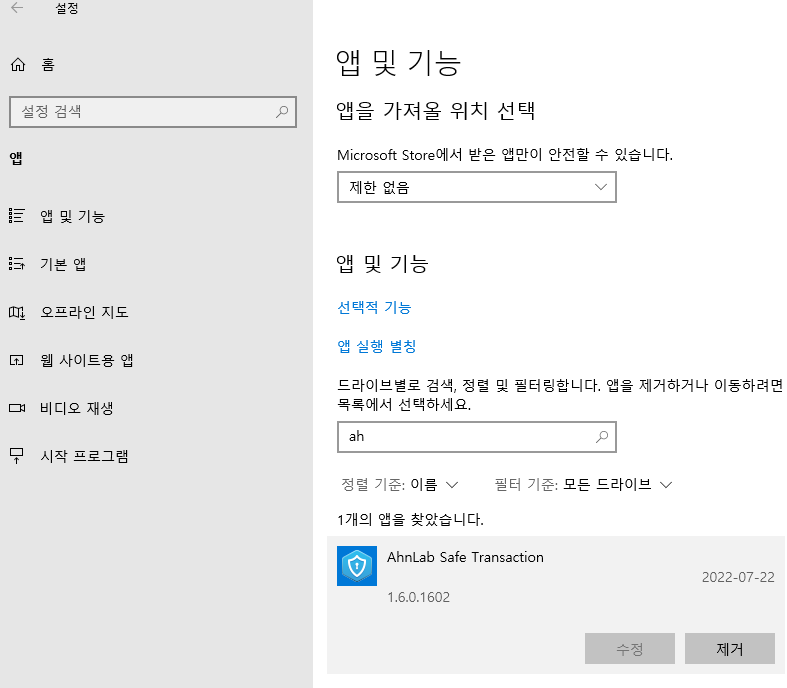Click the 비디오 재생 camera icon

17,408
